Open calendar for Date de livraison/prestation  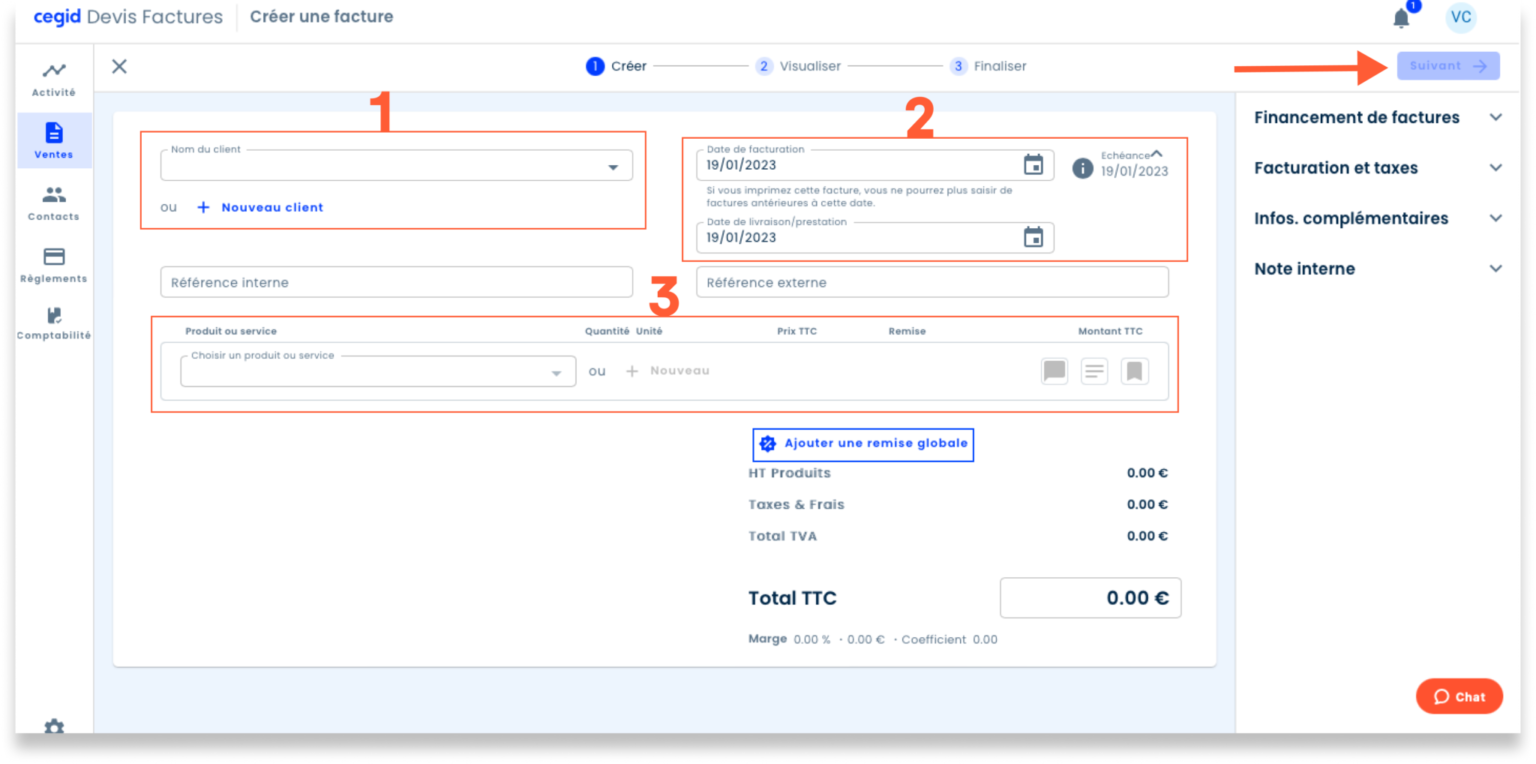(1033, 237)
